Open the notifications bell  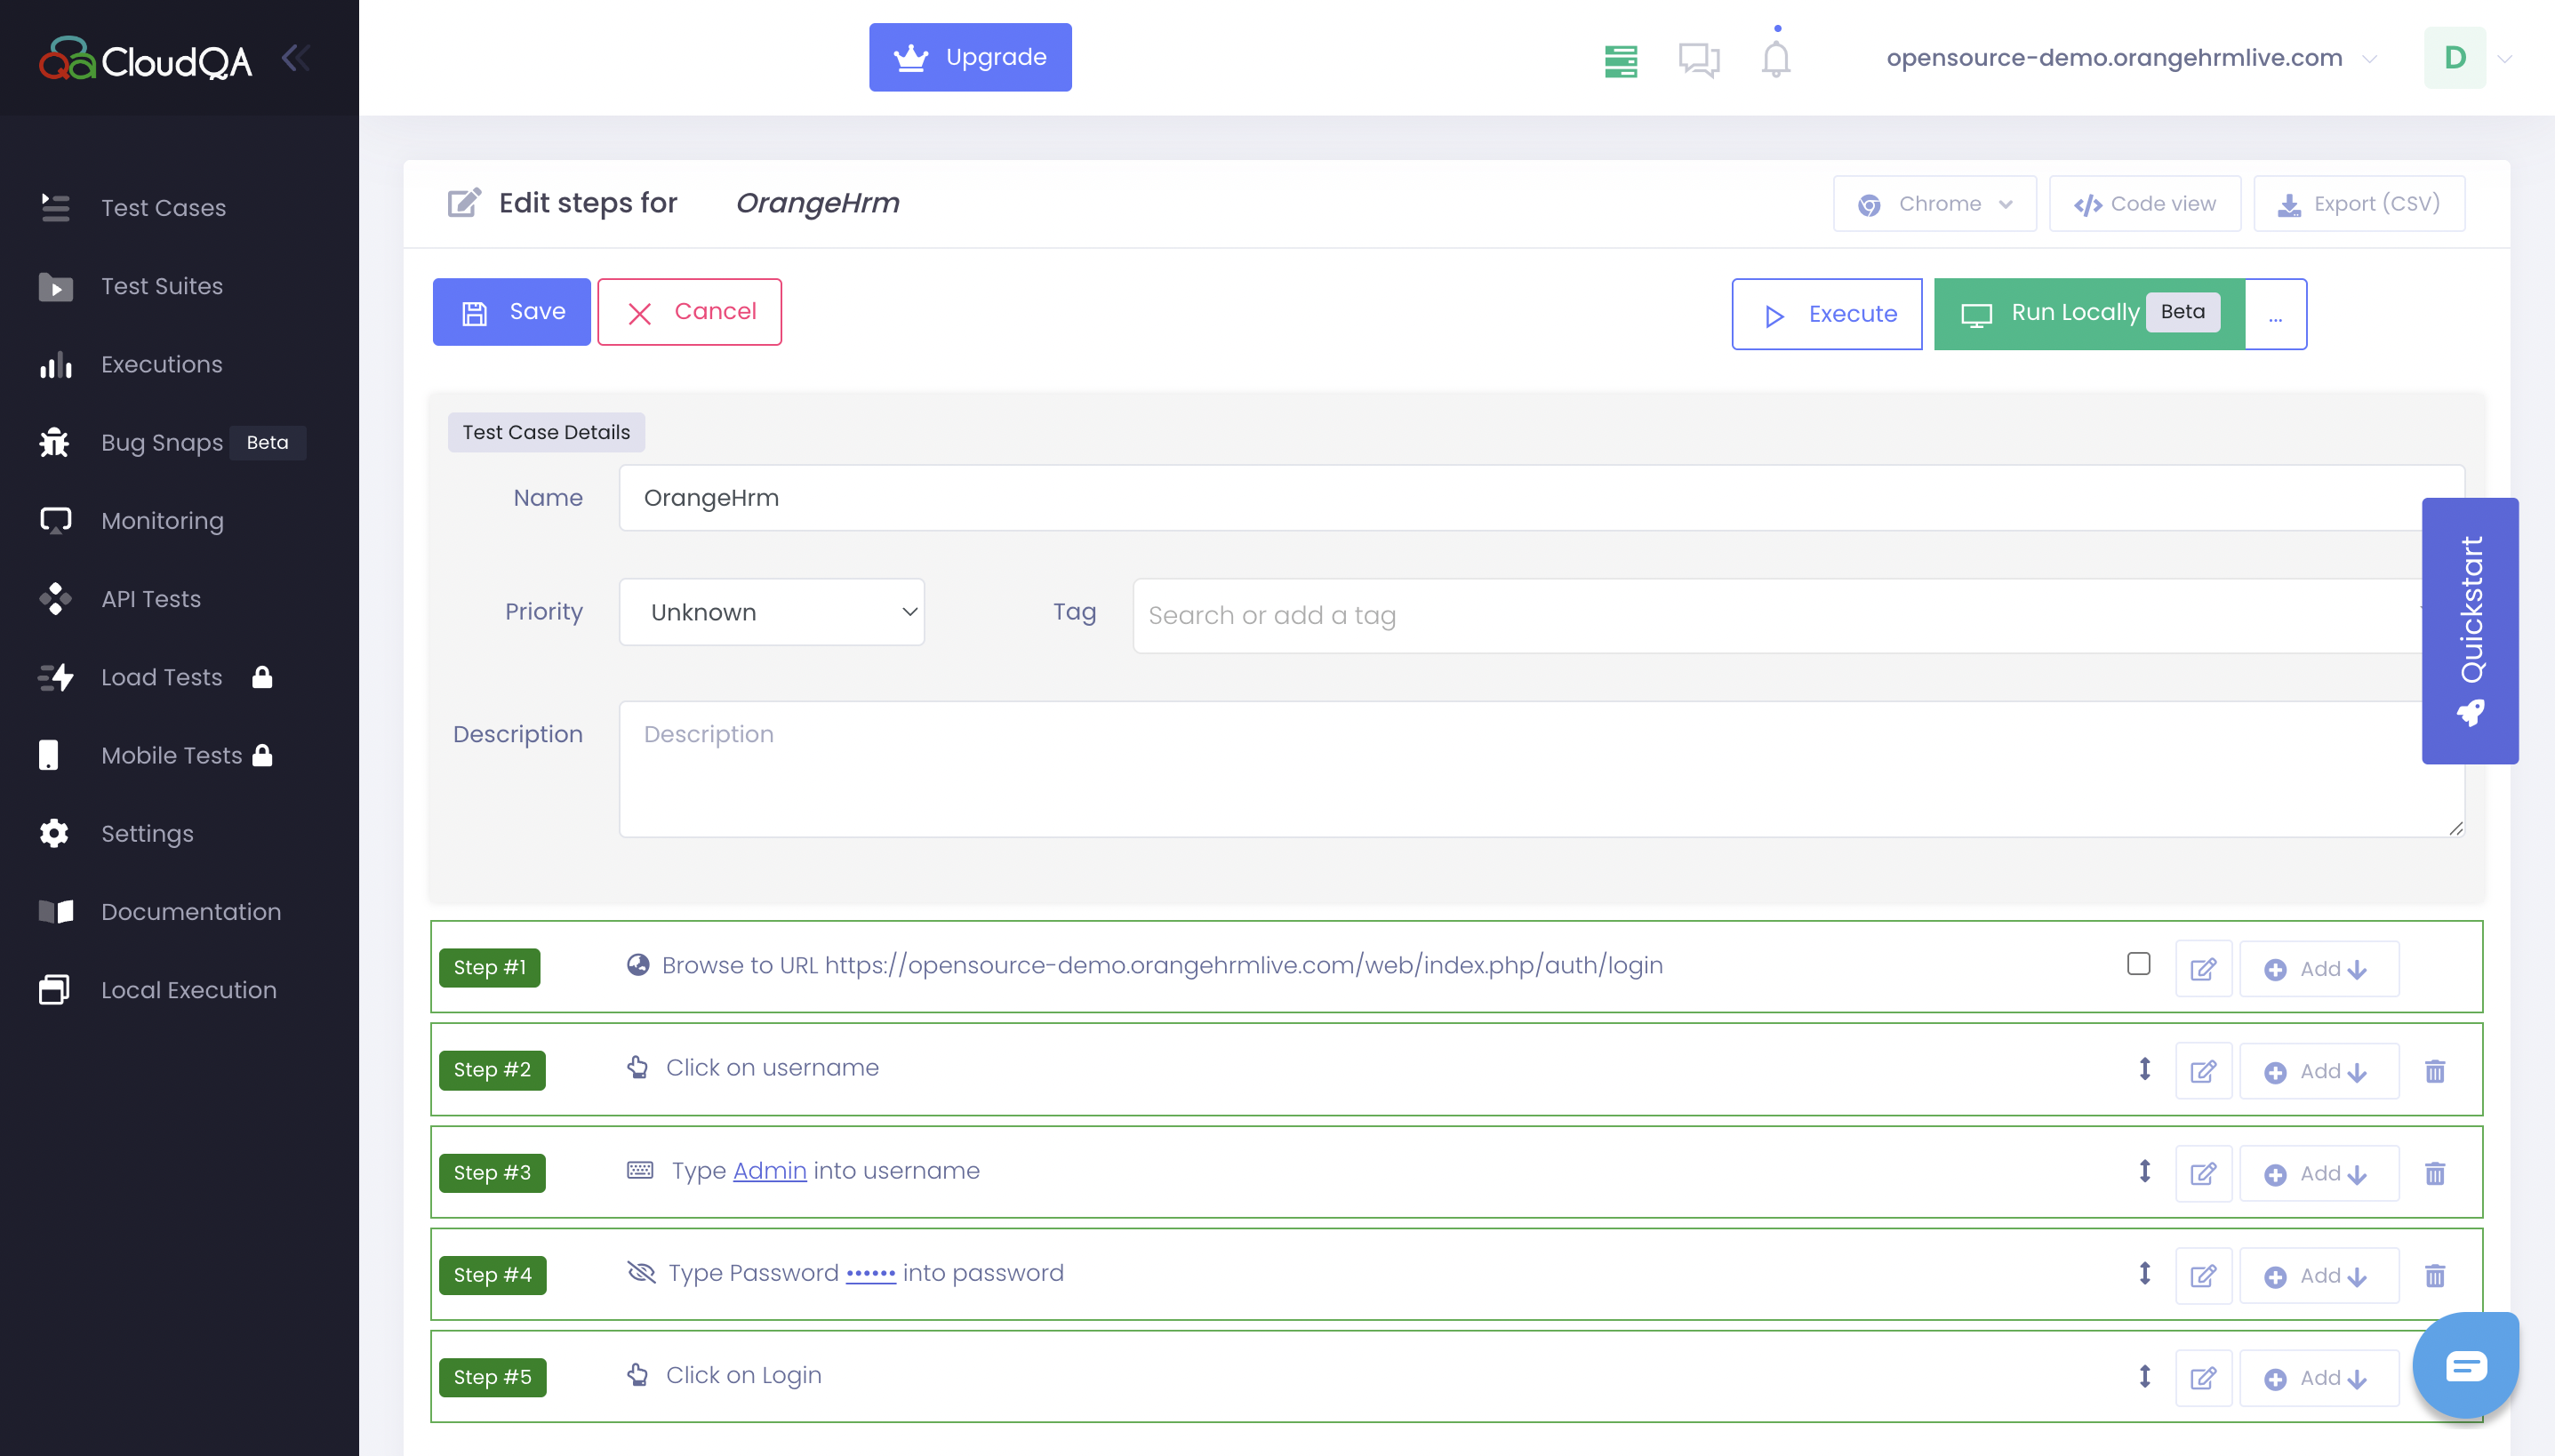pyautogui.click(x=1775, y=58)
